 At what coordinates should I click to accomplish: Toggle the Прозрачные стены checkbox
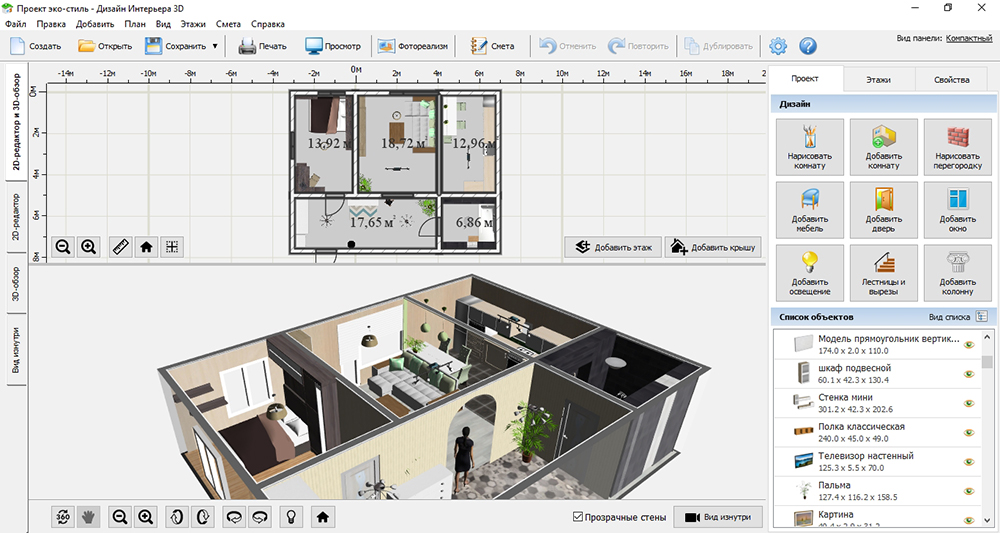click(578, 516)
